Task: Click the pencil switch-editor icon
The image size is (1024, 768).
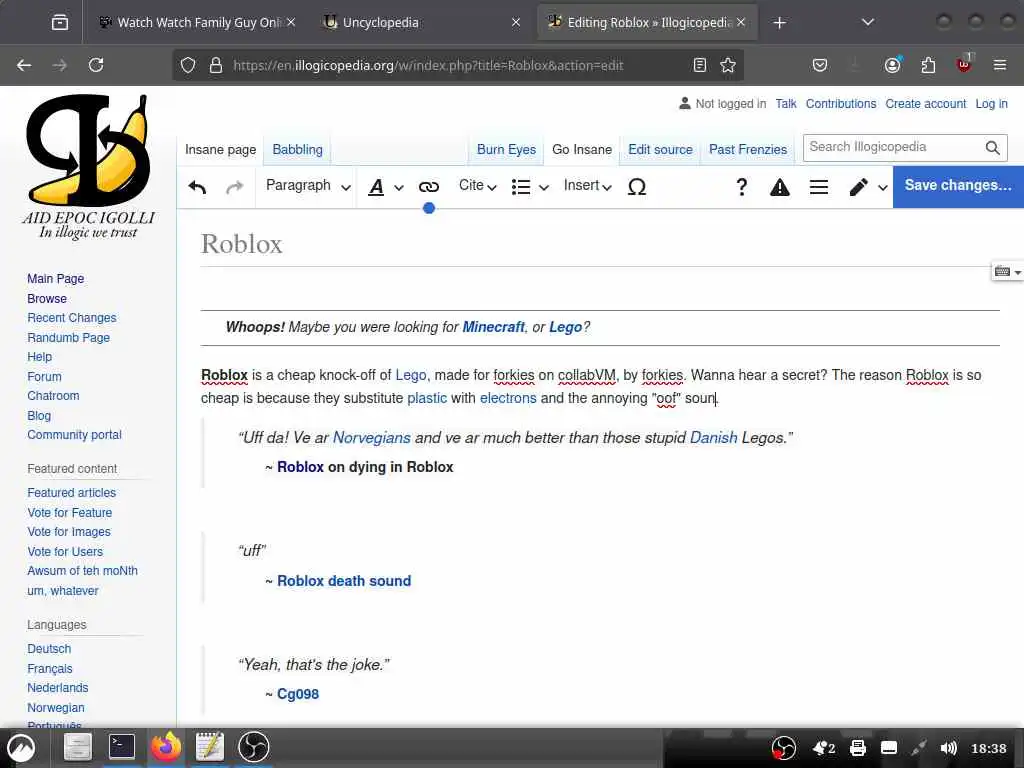Action: [x=858, y=187]
